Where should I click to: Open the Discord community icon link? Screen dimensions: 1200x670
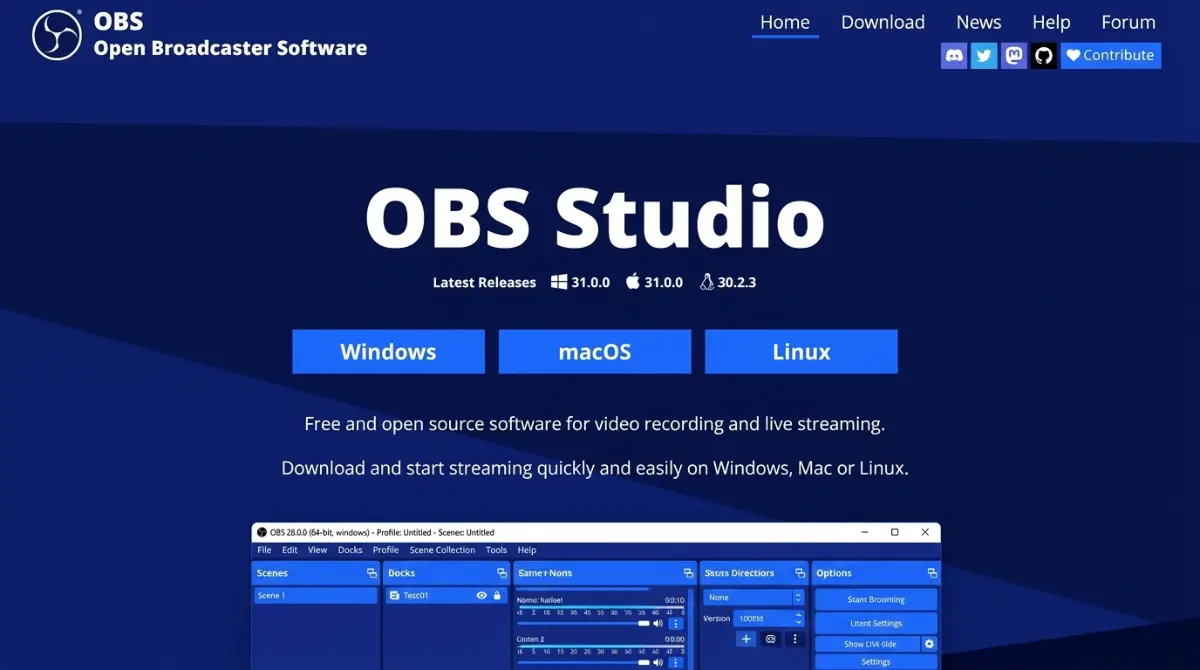pyautogui.click(x=954, y=55)
